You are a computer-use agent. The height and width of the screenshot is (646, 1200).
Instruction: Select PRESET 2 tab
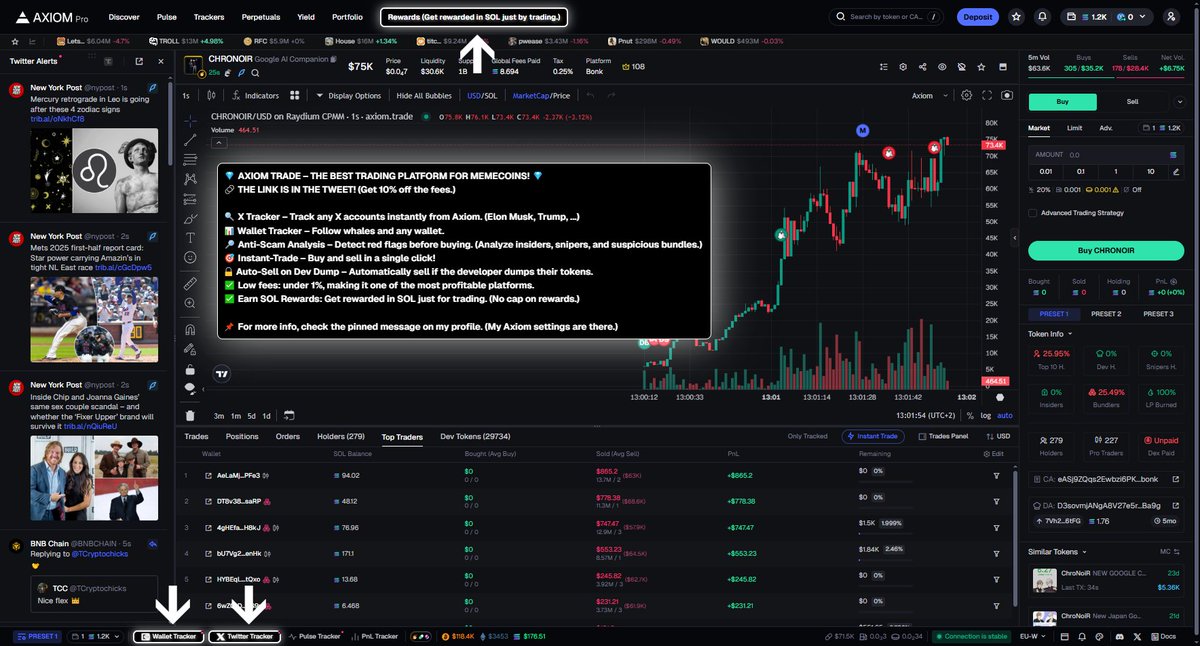click(x=1106, y=314)
